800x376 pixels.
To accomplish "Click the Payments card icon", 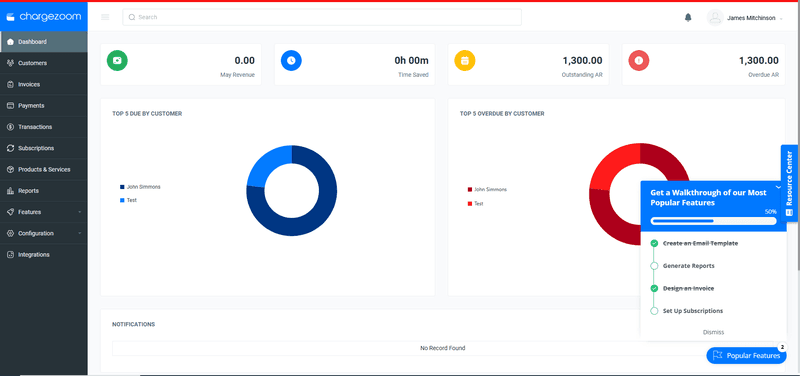I will tap(10, 106).
